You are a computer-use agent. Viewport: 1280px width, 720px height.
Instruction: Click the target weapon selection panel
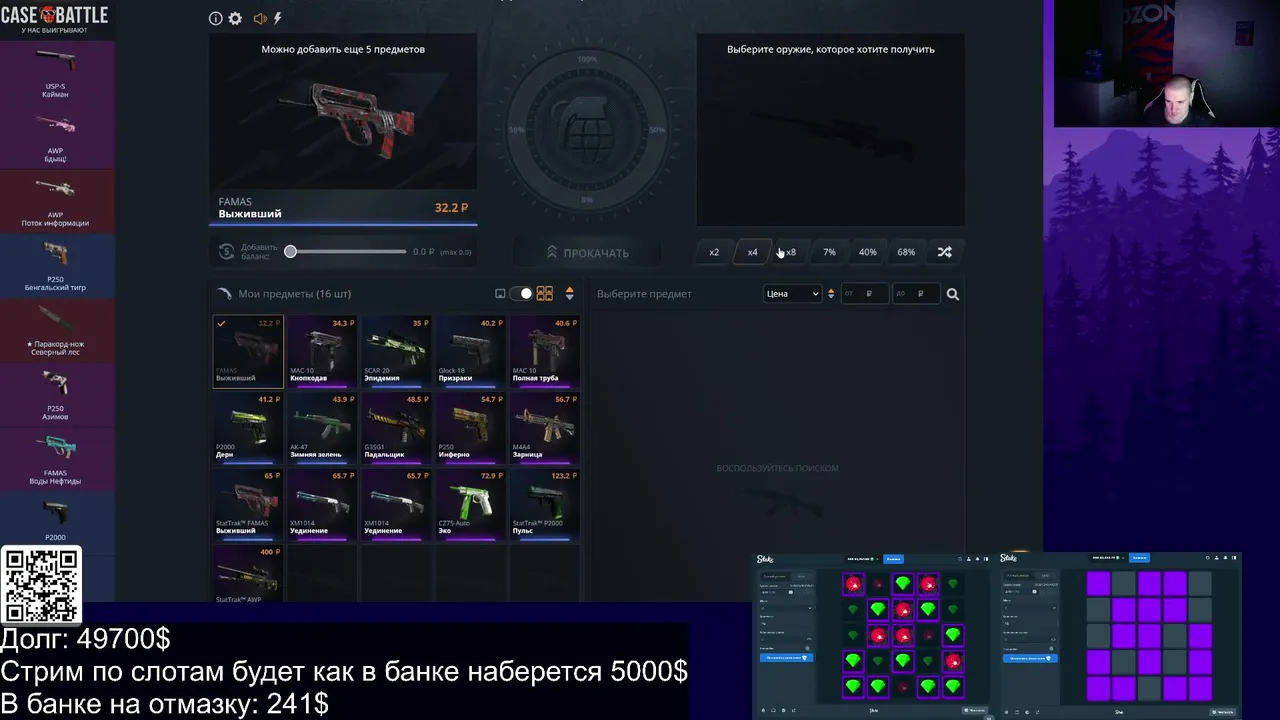pos(831,130)
